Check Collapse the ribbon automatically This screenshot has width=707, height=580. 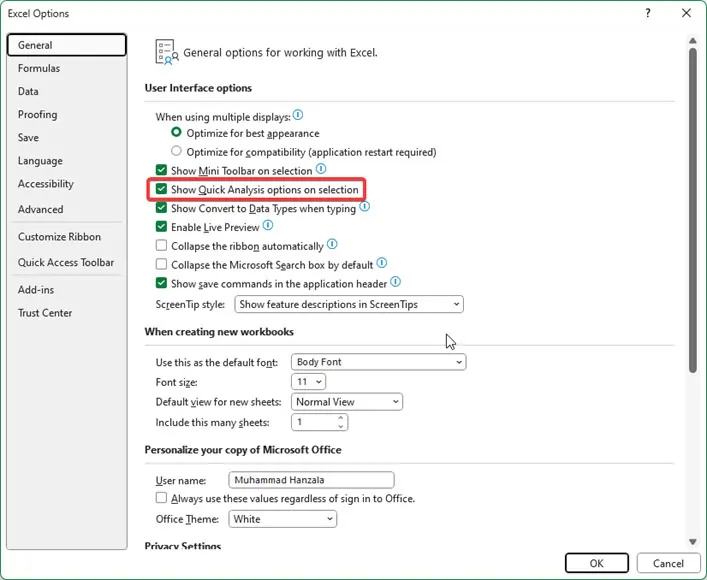161,245
